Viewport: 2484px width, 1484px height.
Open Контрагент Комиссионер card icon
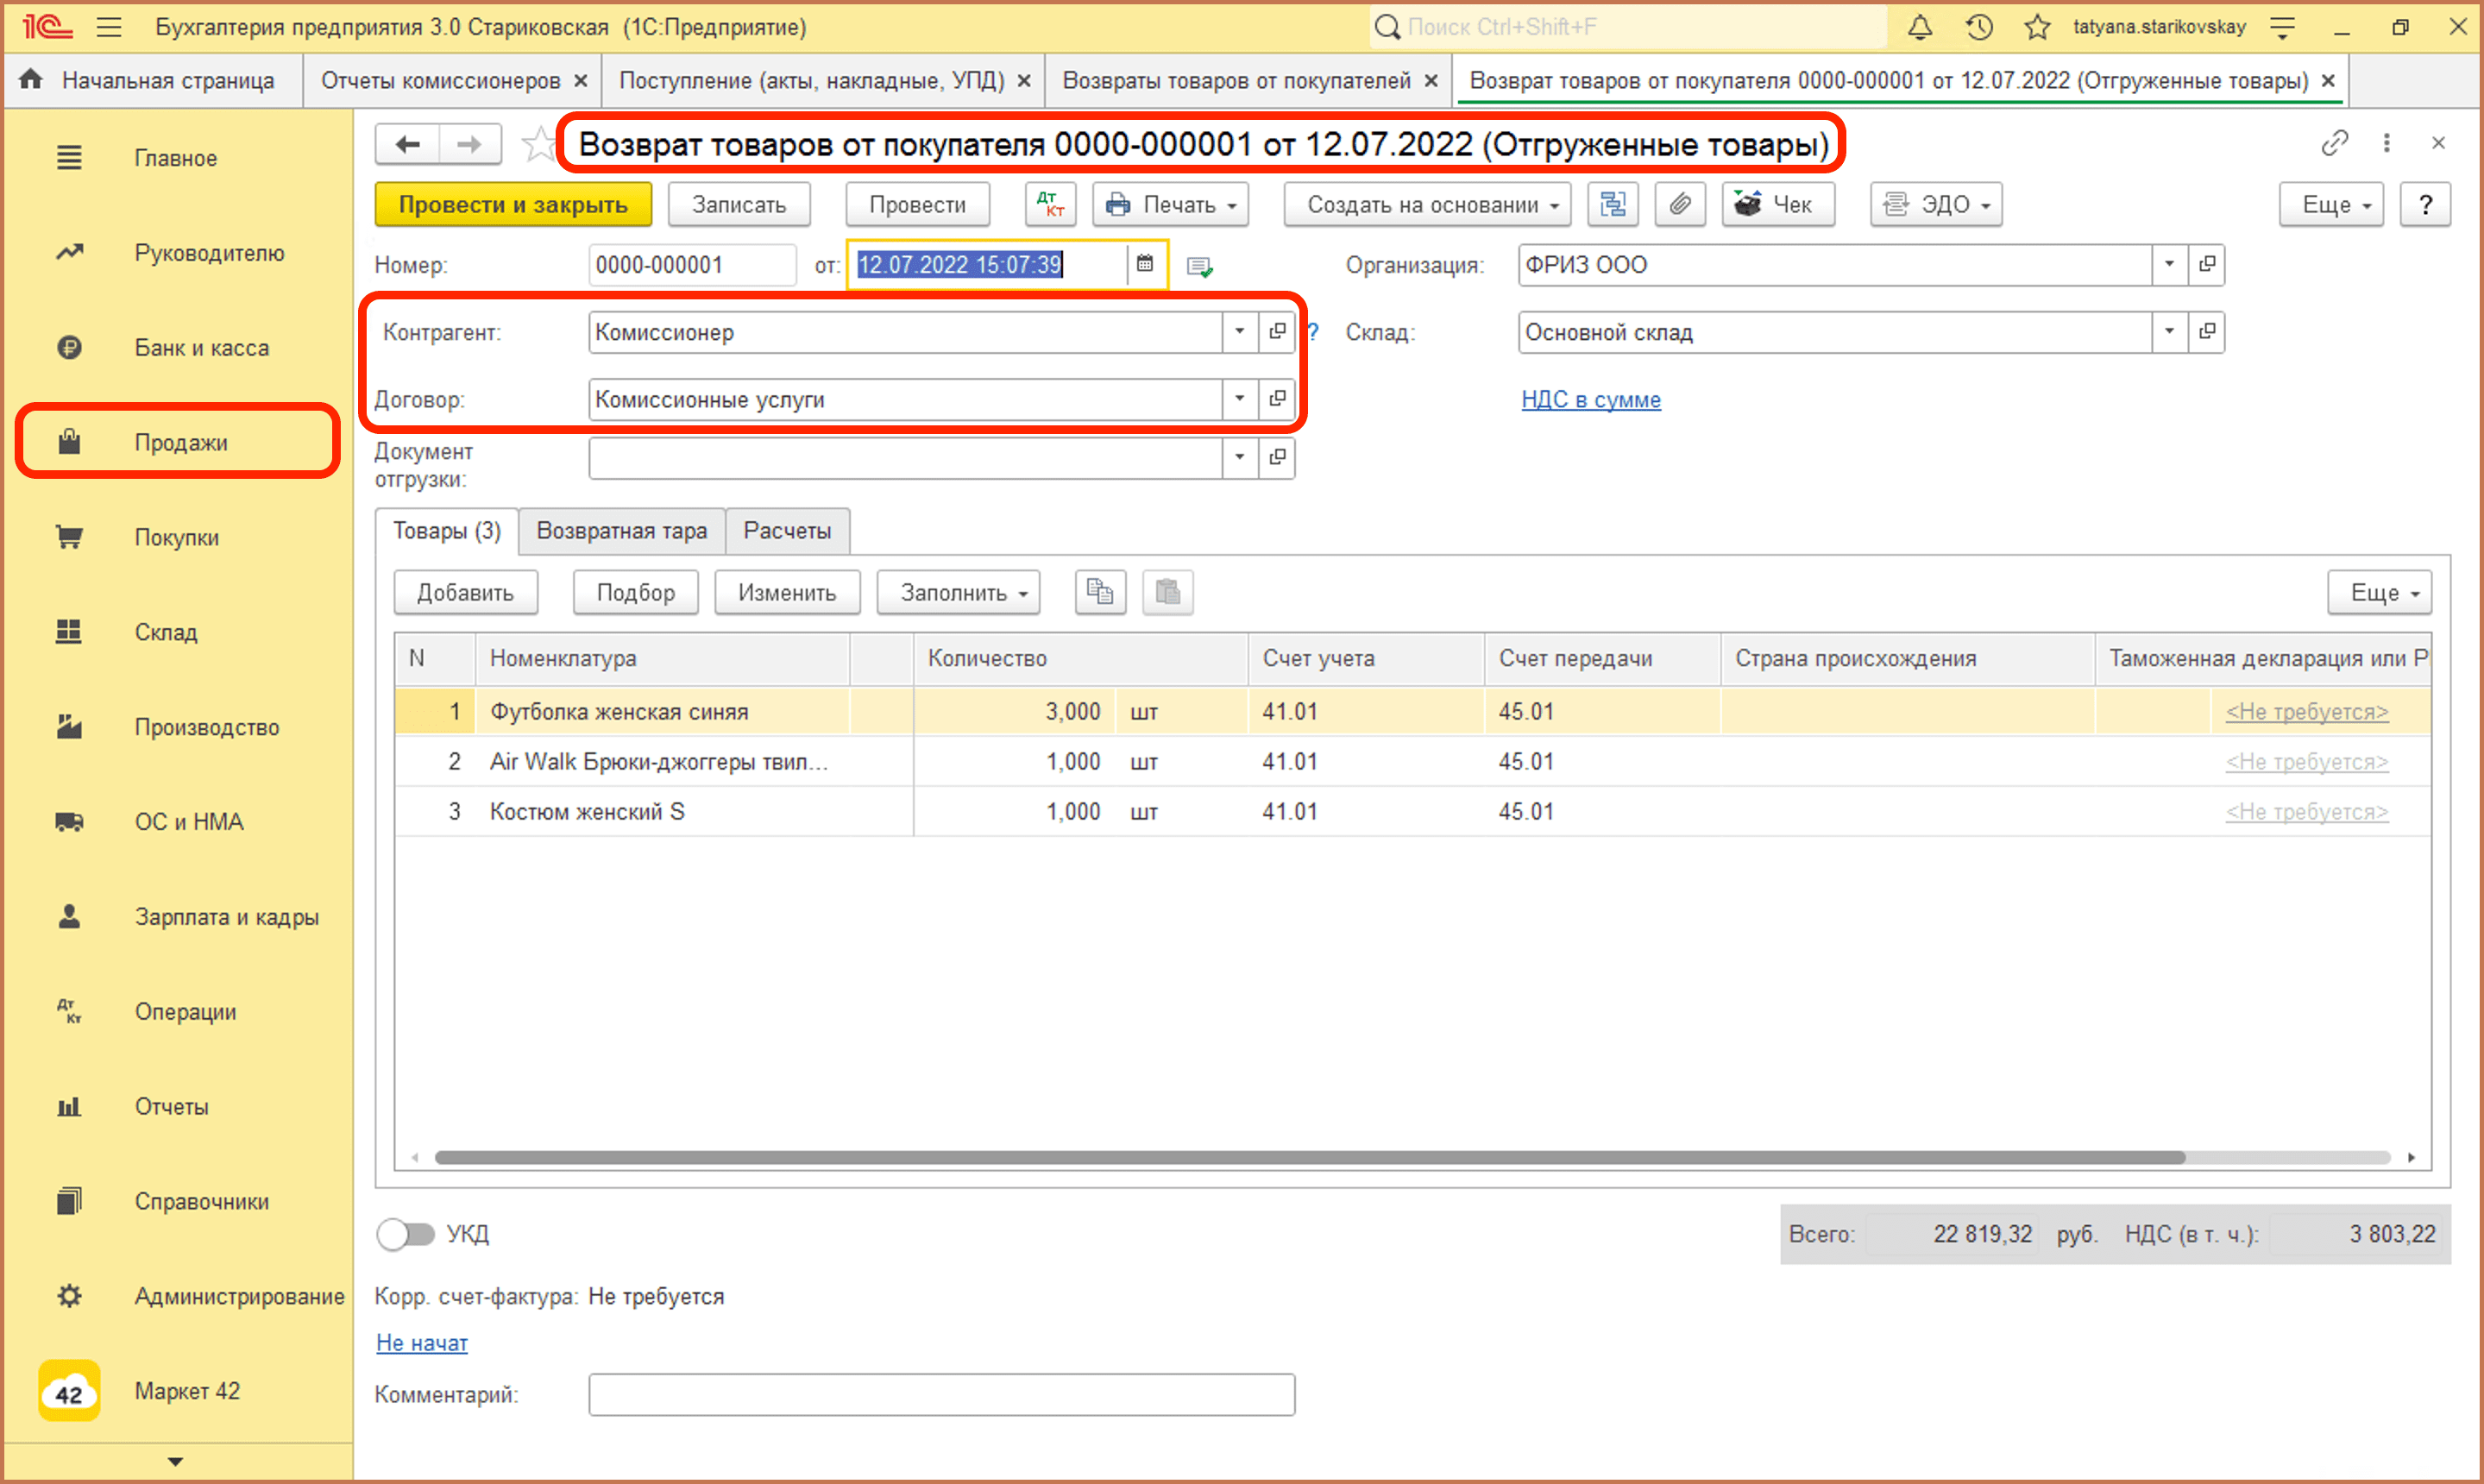tap(1277, 332)
